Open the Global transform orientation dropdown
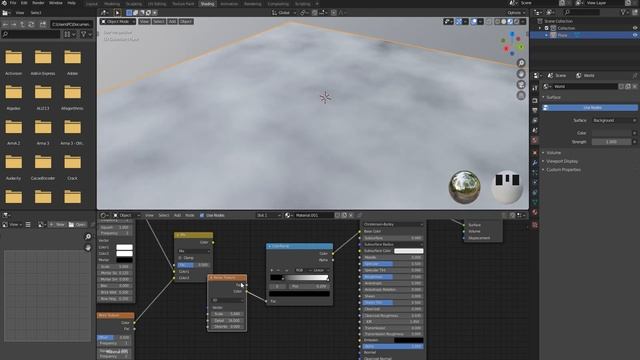 pos(284,13)
